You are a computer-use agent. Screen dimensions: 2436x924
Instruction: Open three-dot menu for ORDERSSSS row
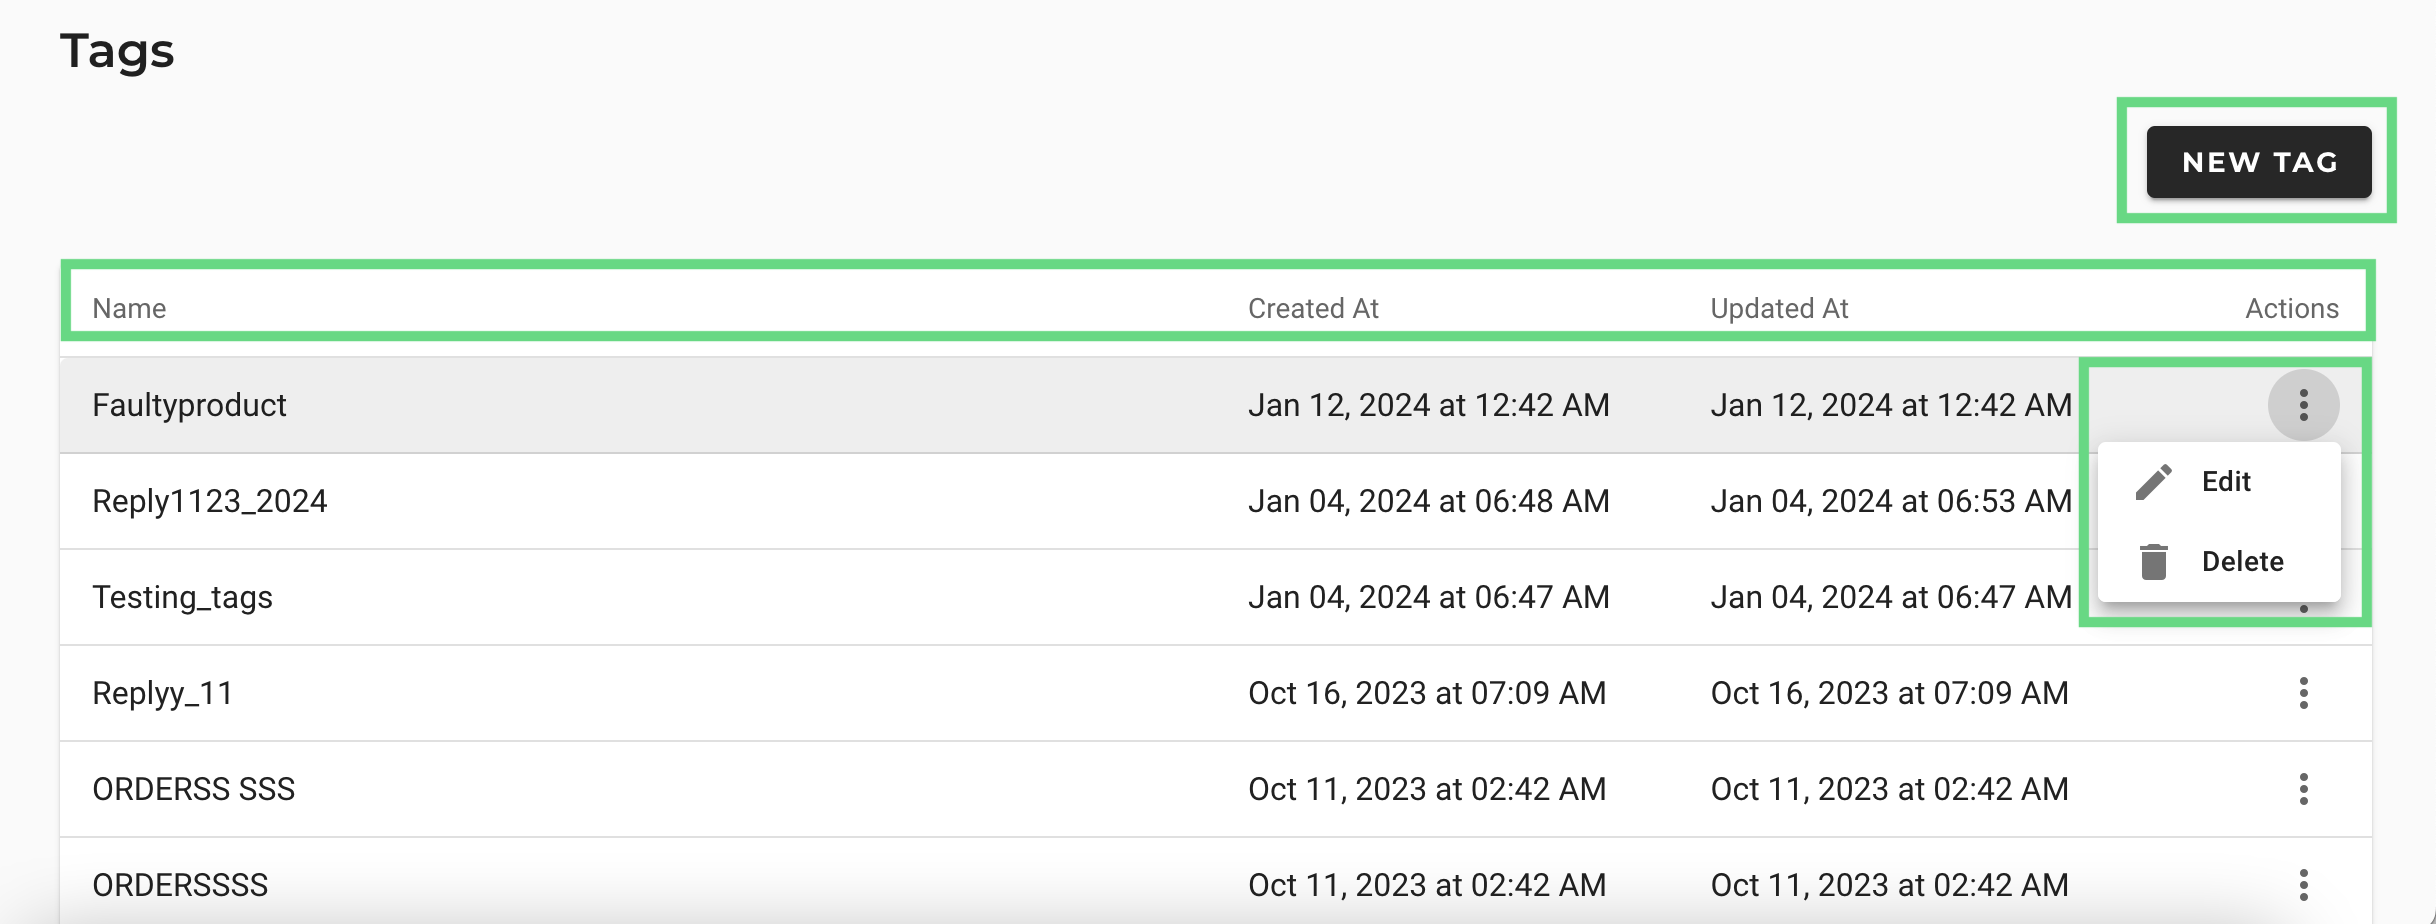pos(2303,885)
